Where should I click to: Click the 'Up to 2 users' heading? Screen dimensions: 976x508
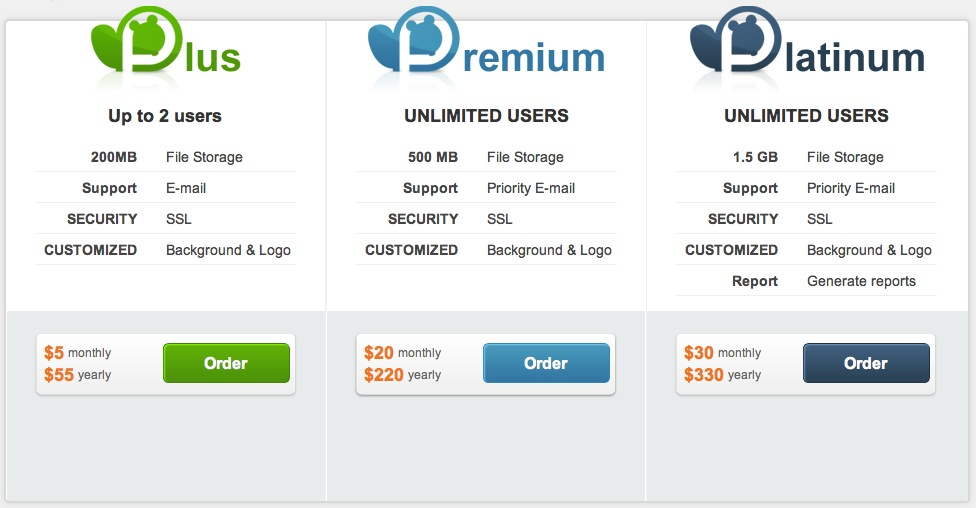tap(165, 116)
